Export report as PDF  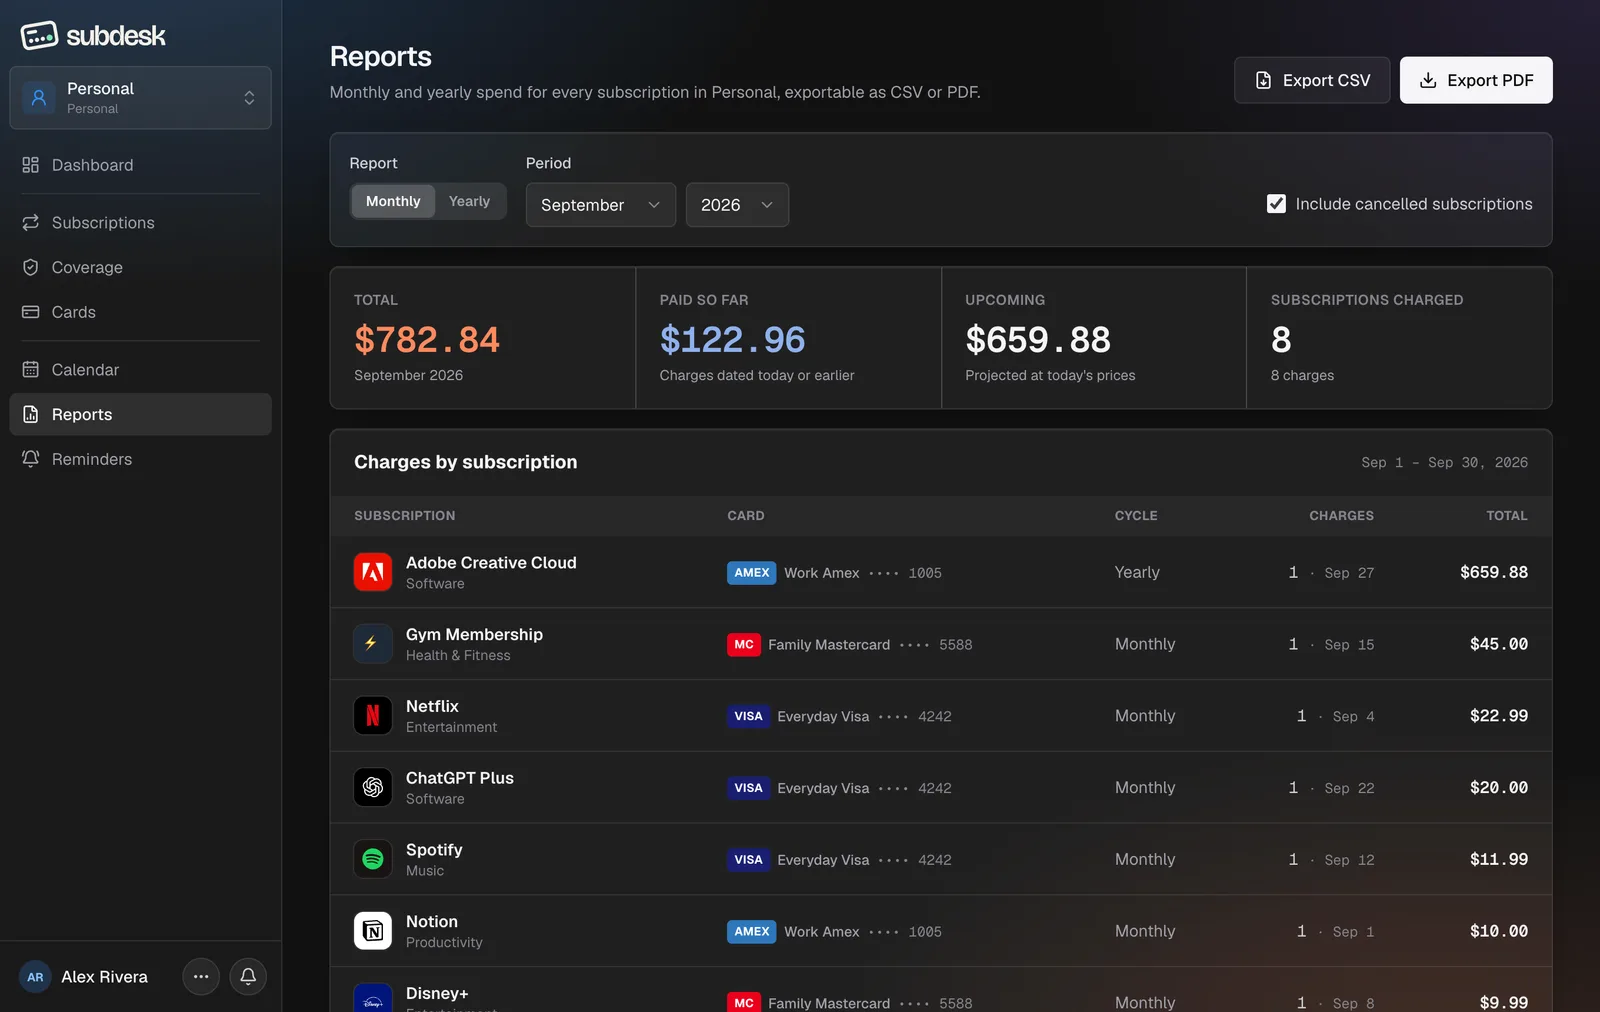coord(1476,80)
